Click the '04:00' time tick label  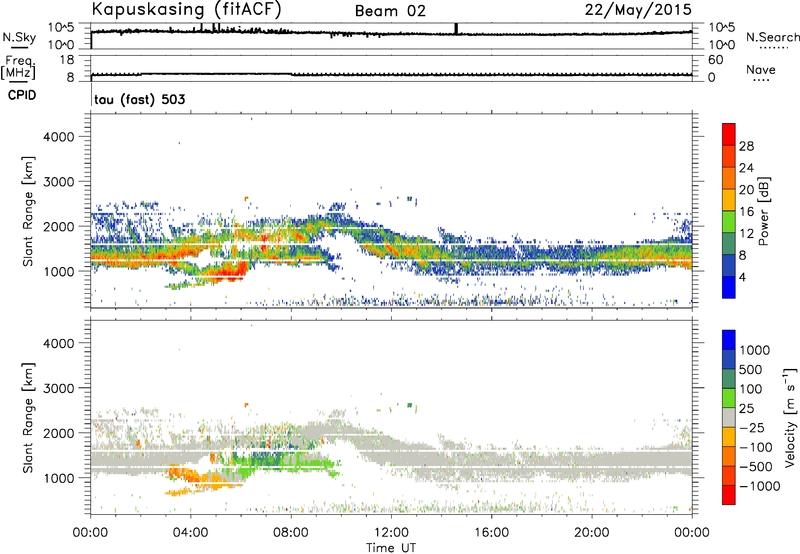[x=191, y=533]
